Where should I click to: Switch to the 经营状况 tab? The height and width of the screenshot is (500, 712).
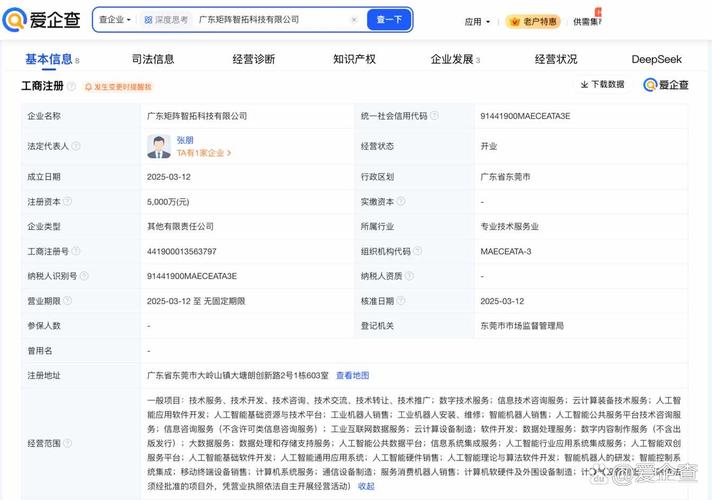(556, 59)
